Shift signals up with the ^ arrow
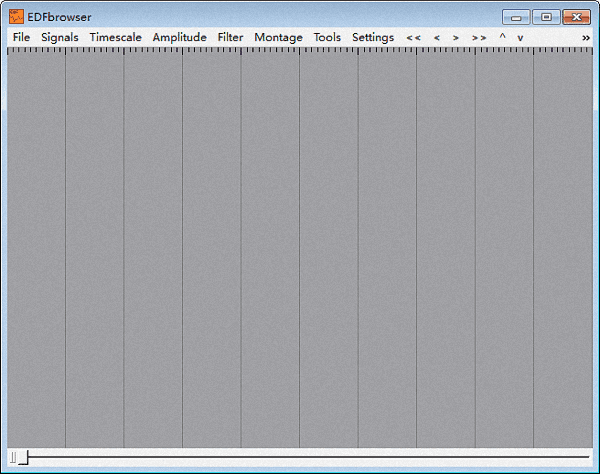This screenshot has width=600, height=474. coord(502,38)
